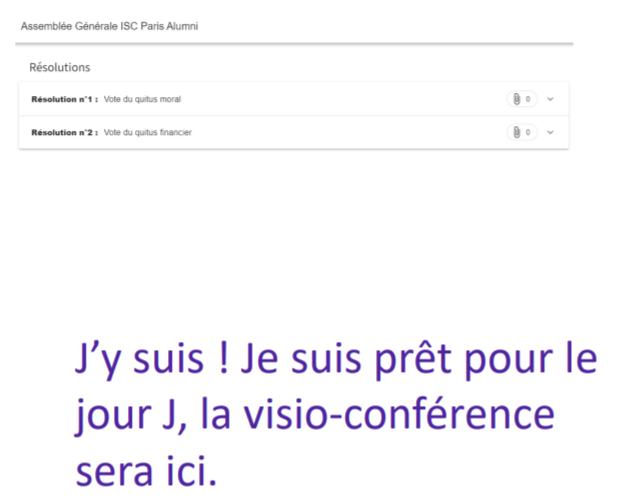Screen dimensions: 641x501
Task: Open the paperclip attachment icon of Résolution n°2
Action: (x=517, y=132)
